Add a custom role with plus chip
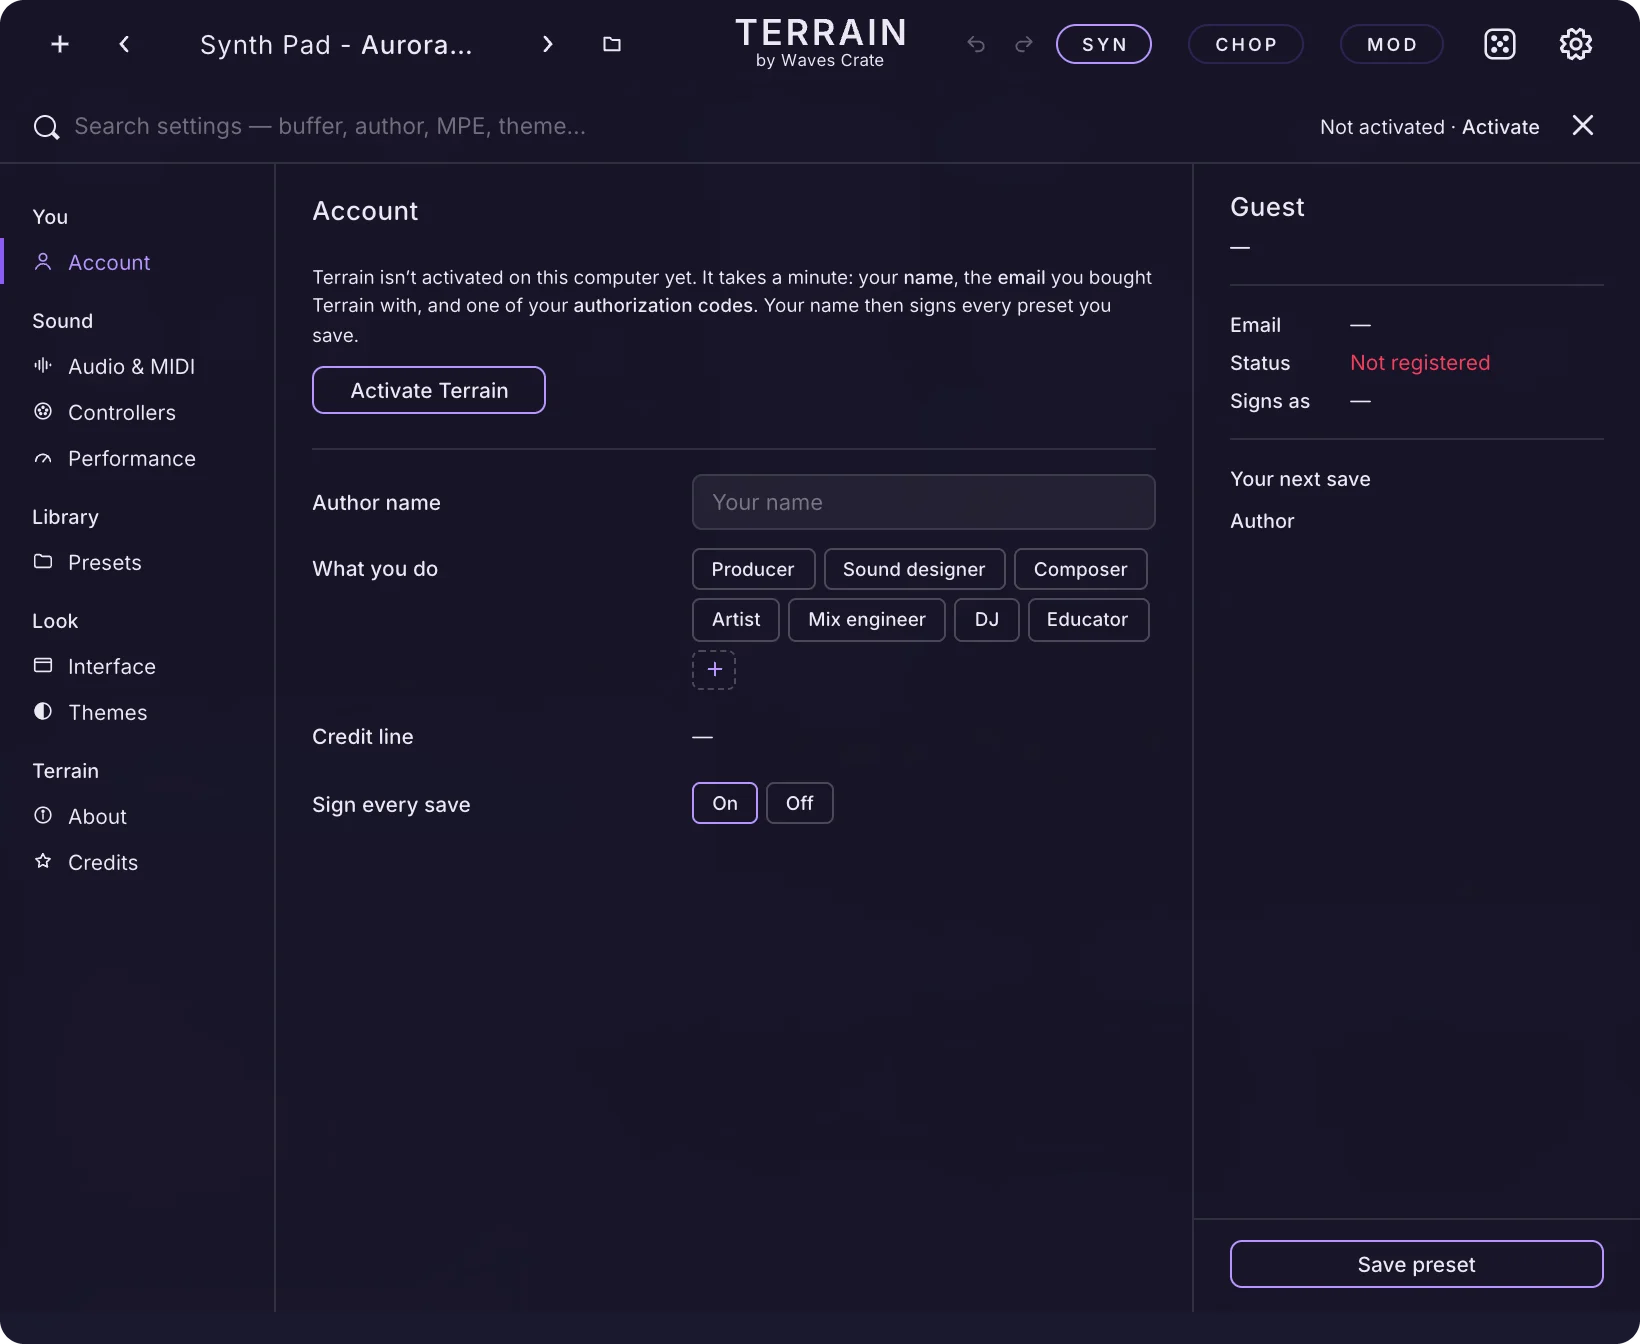Viewport: 1640px width, 1344px height. [714, 669]
